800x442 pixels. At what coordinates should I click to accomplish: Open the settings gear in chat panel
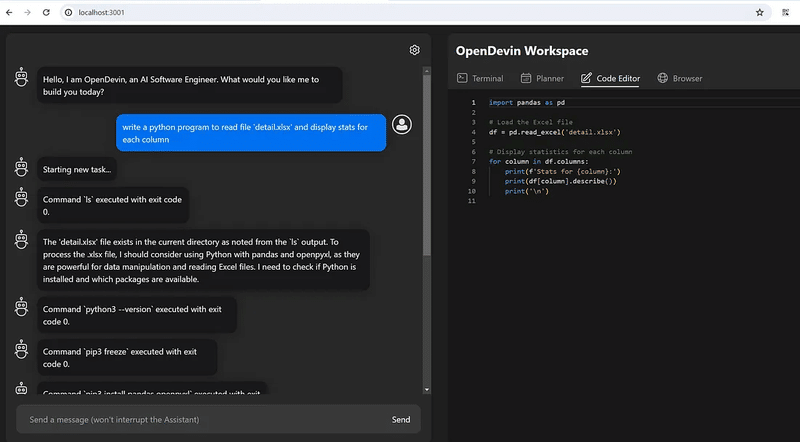415,50
